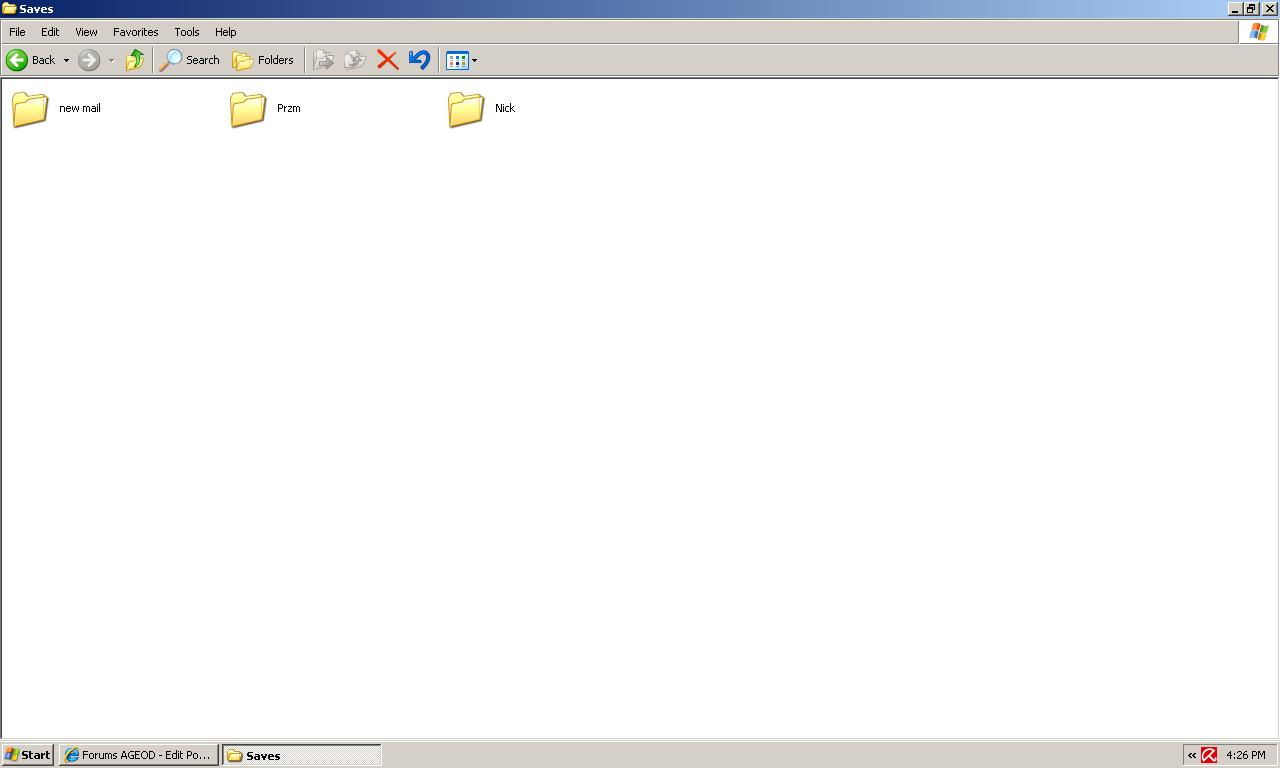Toggle the Folders pane button
The height and width of the screenshot is (768, 1280).
point(263,60)
